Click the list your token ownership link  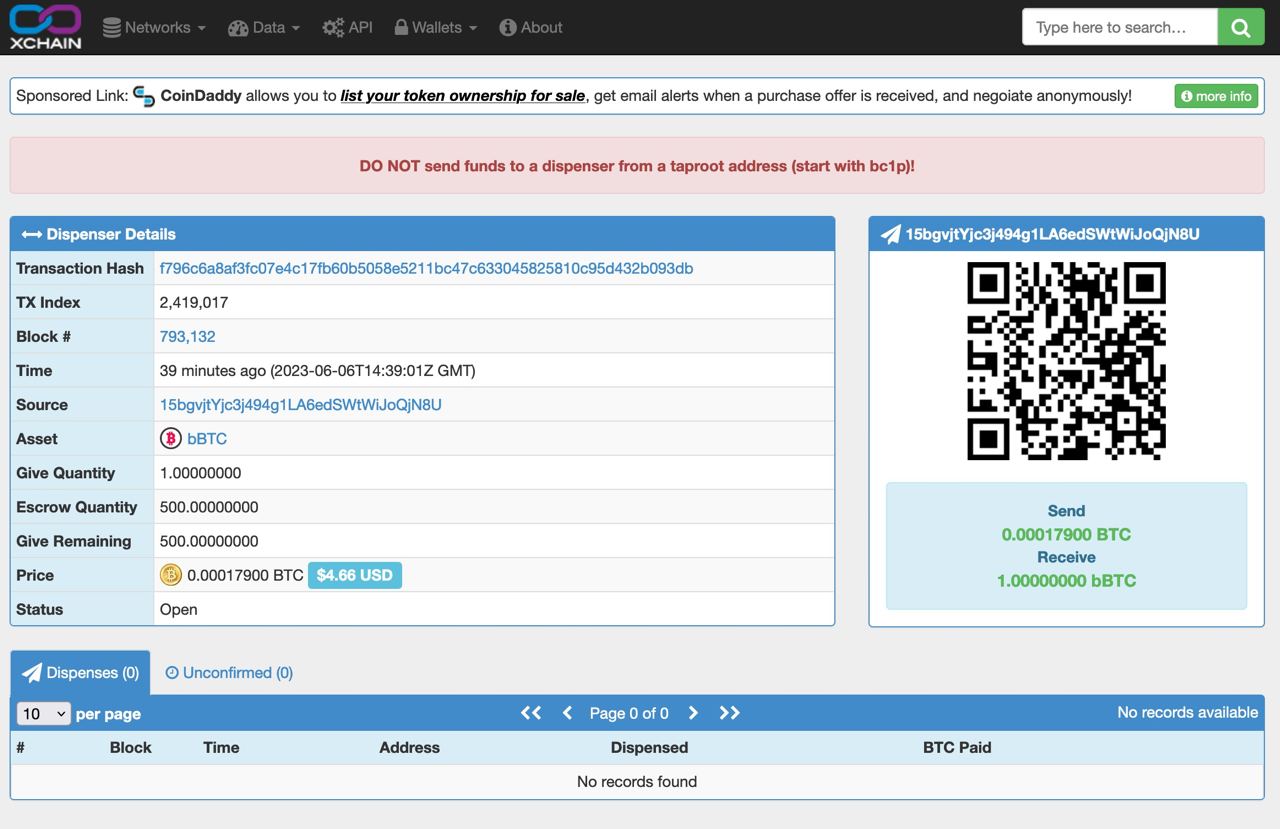click(x=463, y=96)
